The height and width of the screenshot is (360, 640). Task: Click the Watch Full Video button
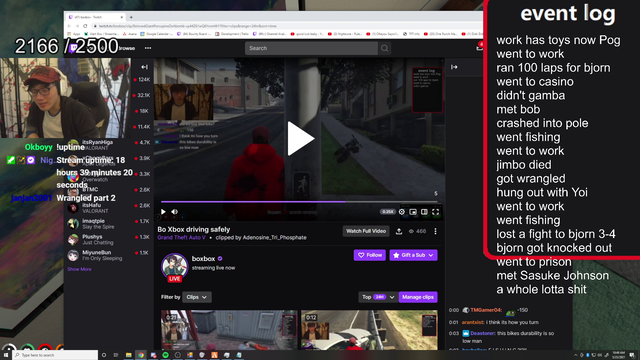click(366, 231)
